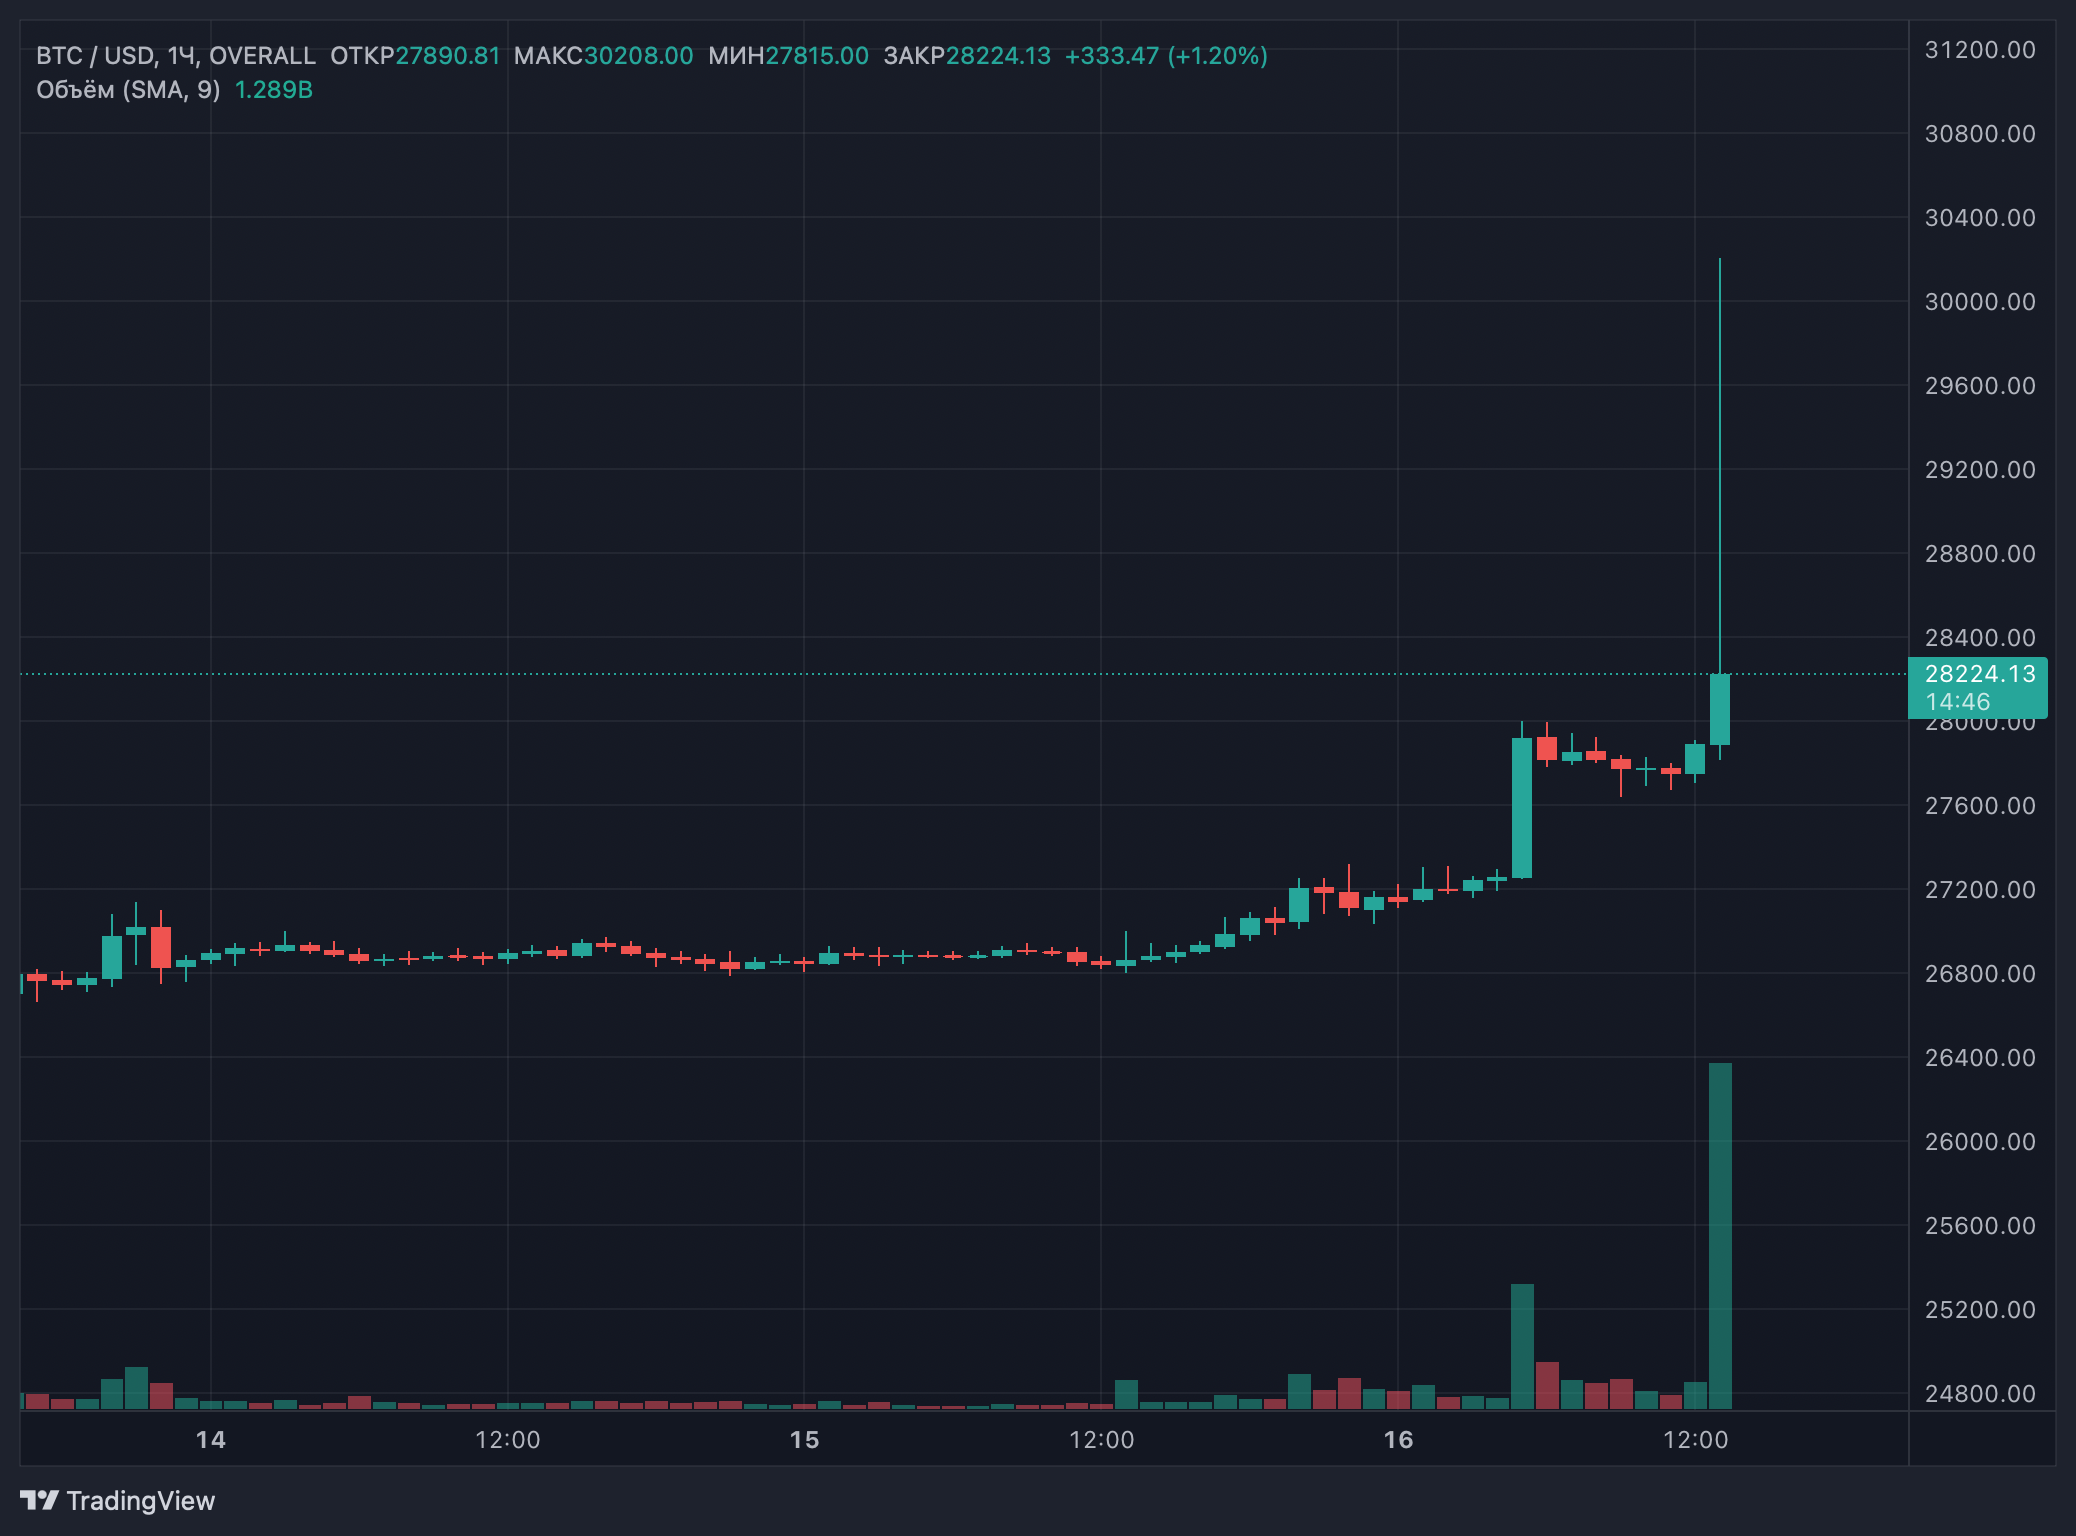Screen dimensions: 2076x1536
Task: Click the 30000.00 price axis label
Action: [1980, 302]
